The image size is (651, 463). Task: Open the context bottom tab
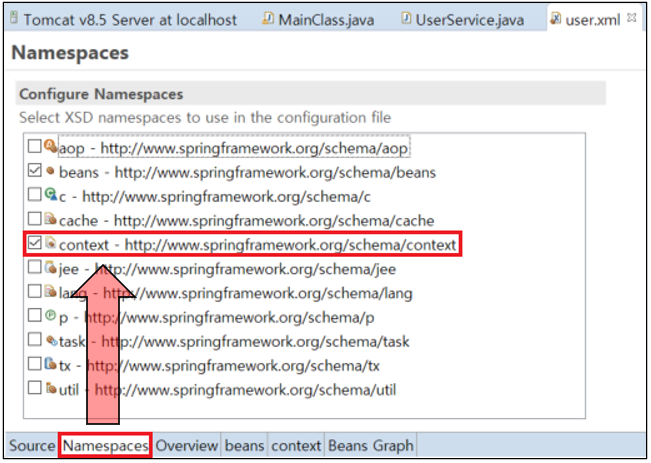(296, 446)
